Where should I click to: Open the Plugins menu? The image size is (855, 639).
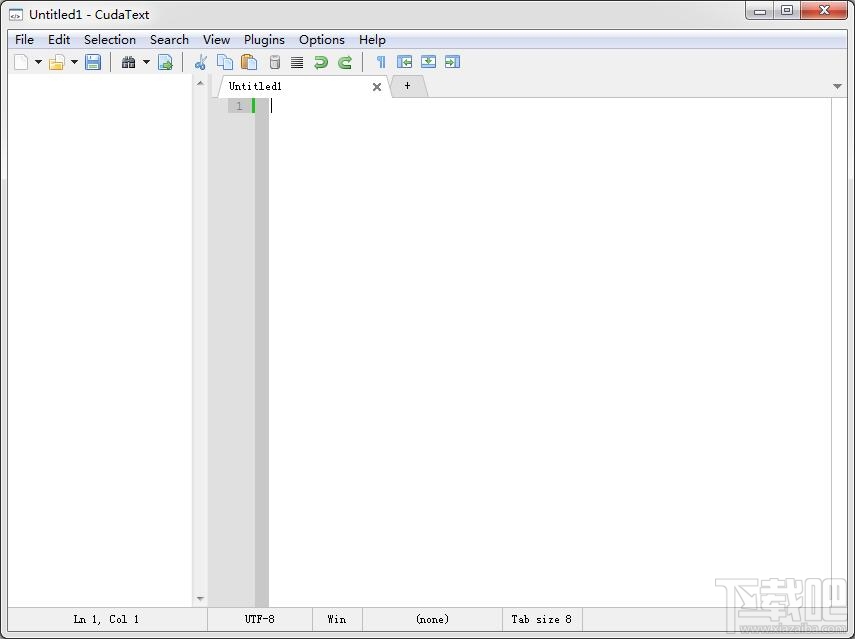264,40
